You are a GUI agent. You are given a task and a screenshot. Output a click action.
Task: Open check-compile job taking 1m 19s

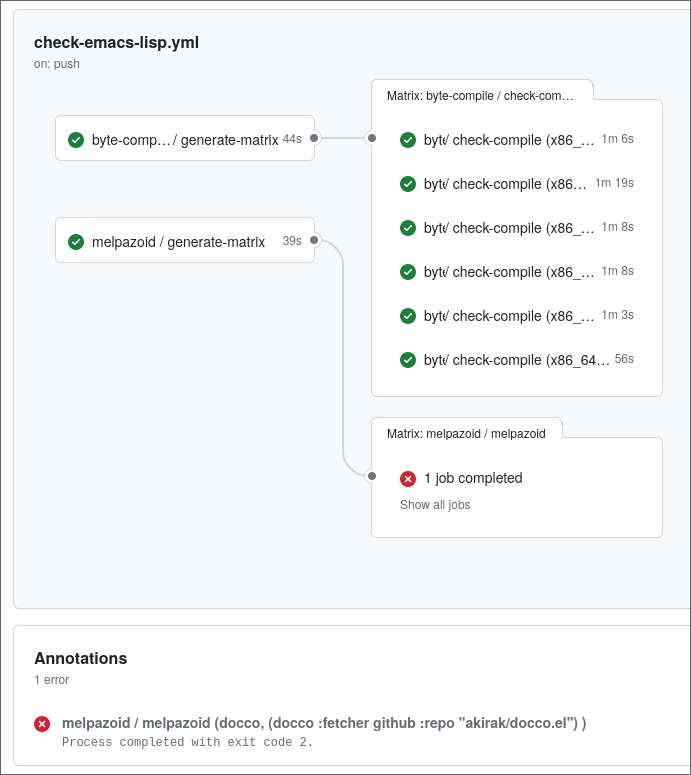tap(517, 184)
